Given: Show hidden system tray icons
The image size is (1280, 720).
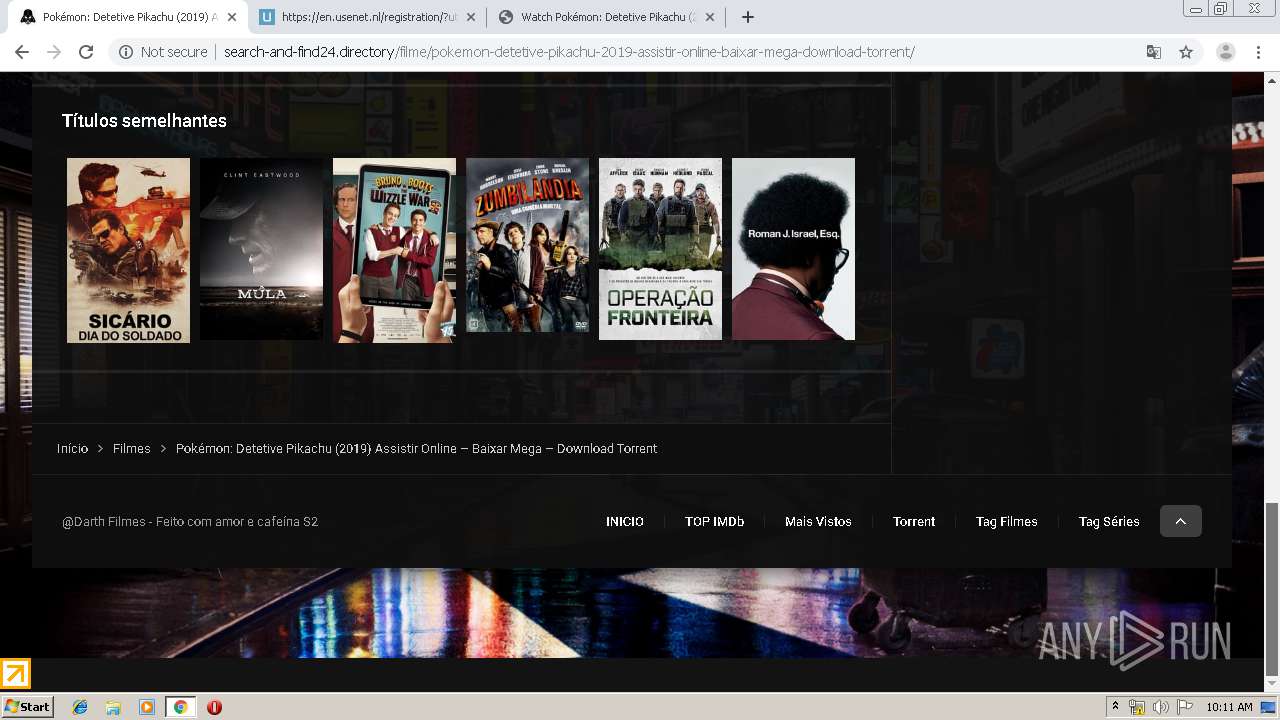Looking at the screenshot, I should pos(1115,707).
